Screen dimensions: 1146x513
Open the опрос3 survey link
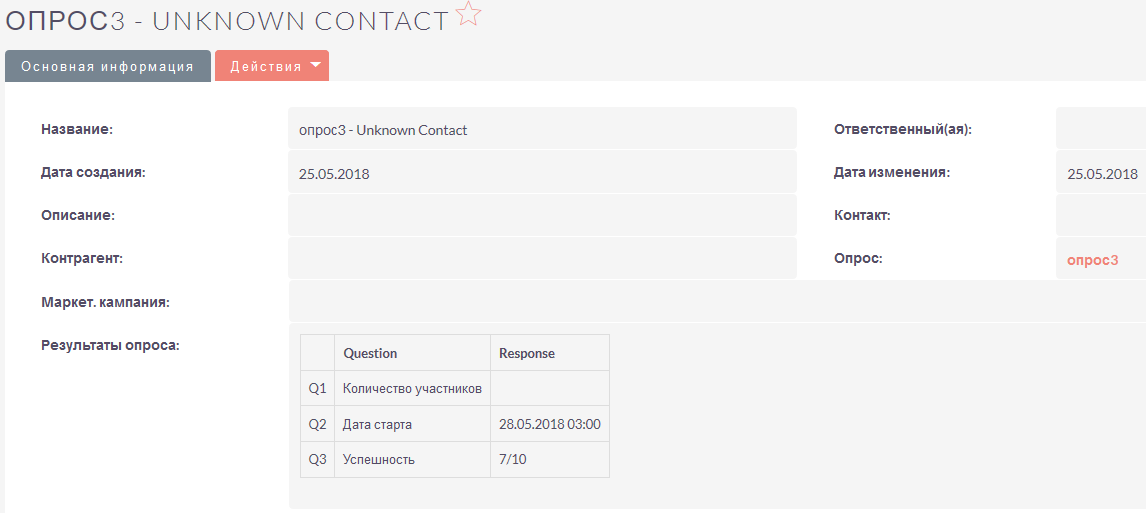click(1092, 259)
